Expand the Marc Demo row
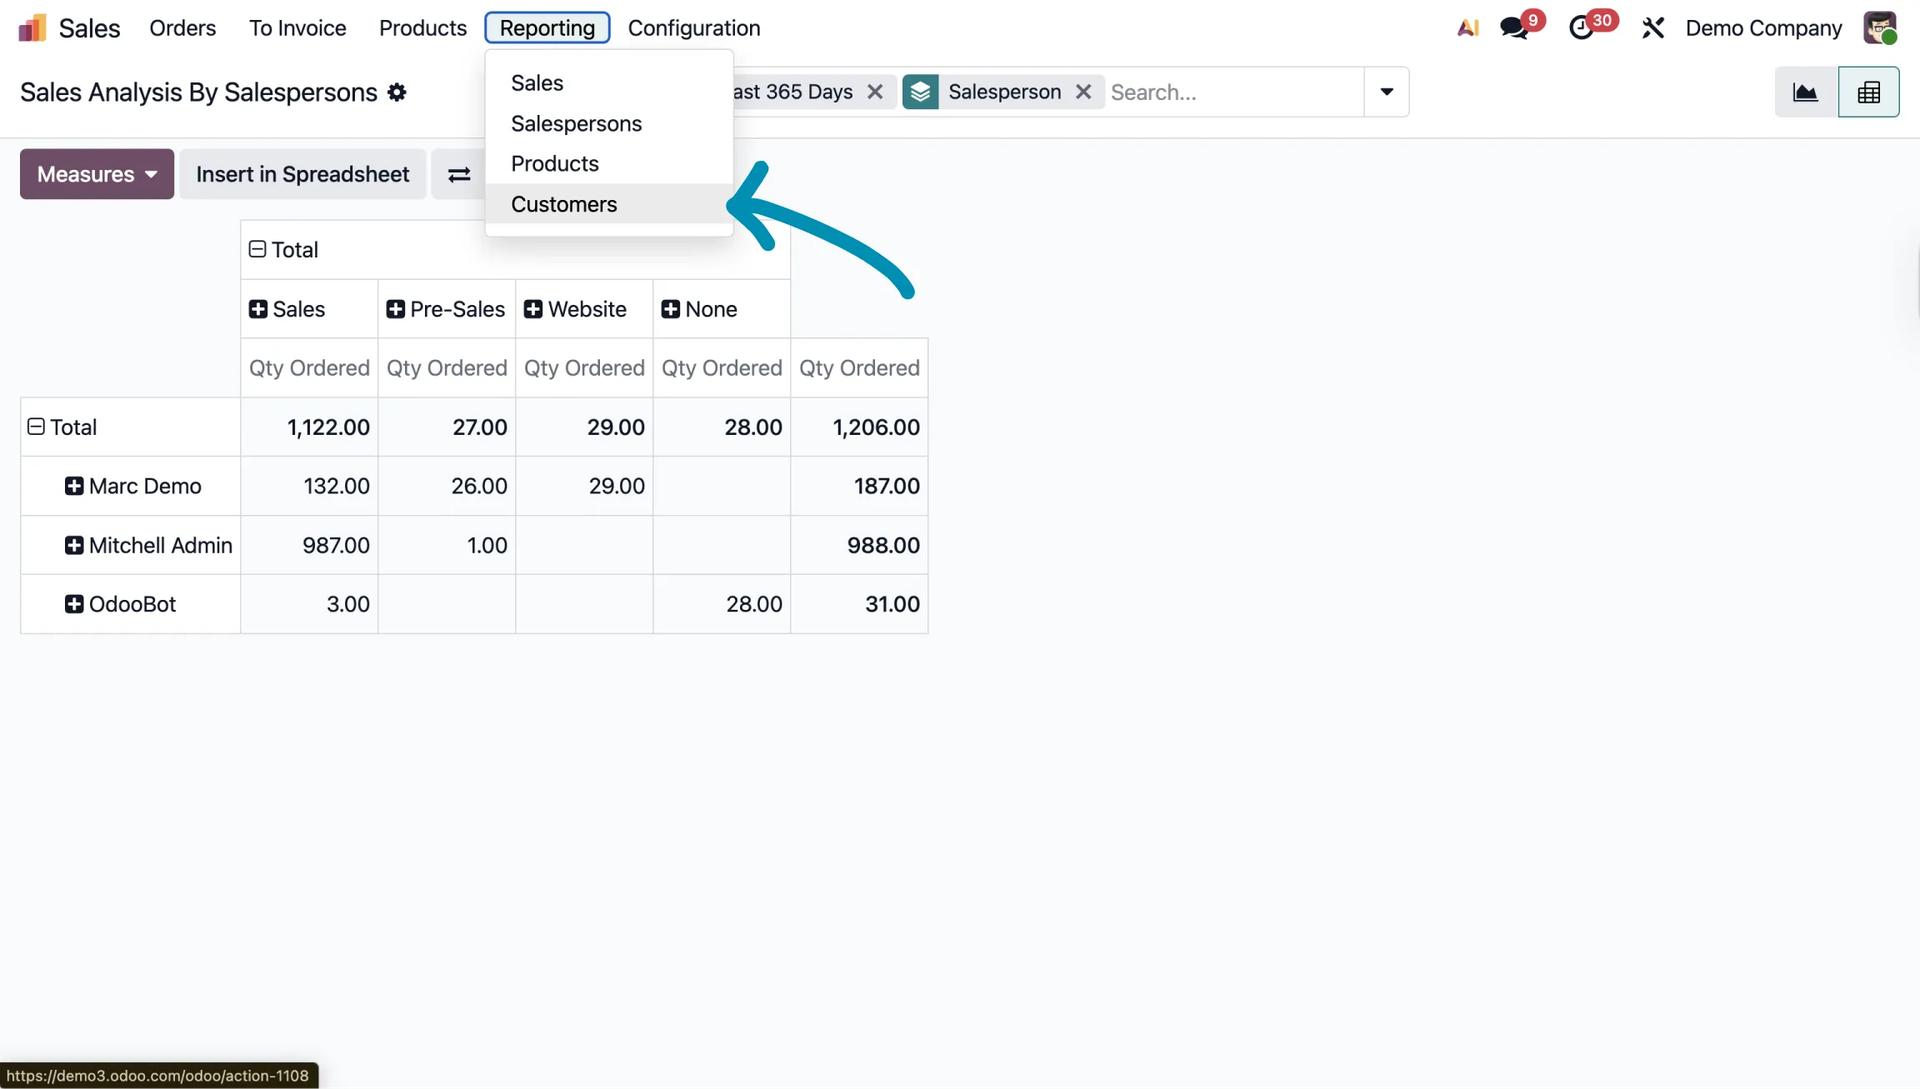The image size is (1920, 1089). pyautogui.click(x=74, y=486)
